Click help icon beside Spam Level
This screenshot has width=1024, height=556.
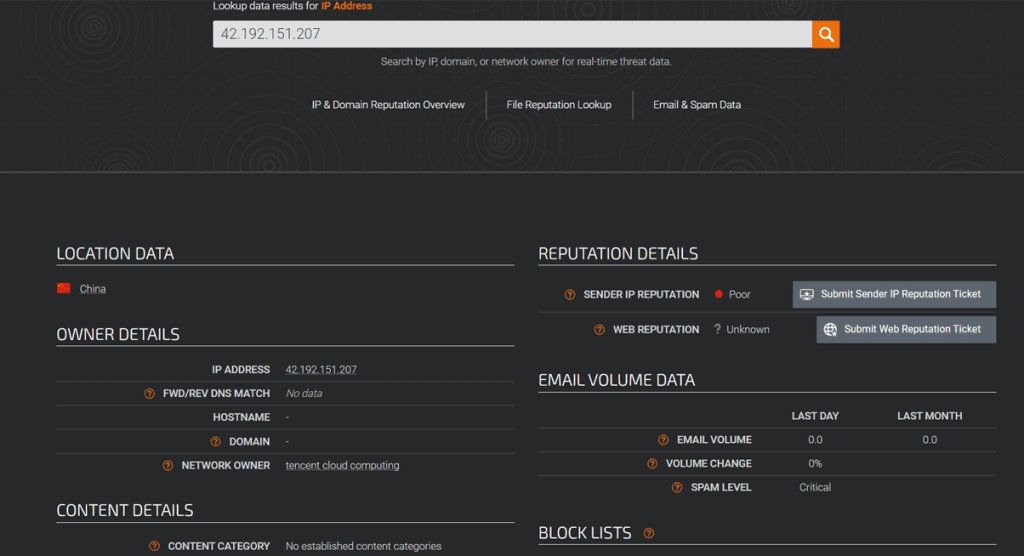click(x=677, y=488)
